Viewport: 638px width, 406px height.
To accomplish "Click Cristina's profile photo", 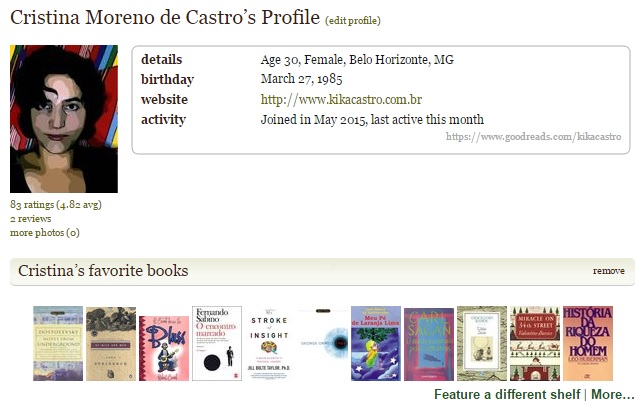I will 64,119.
